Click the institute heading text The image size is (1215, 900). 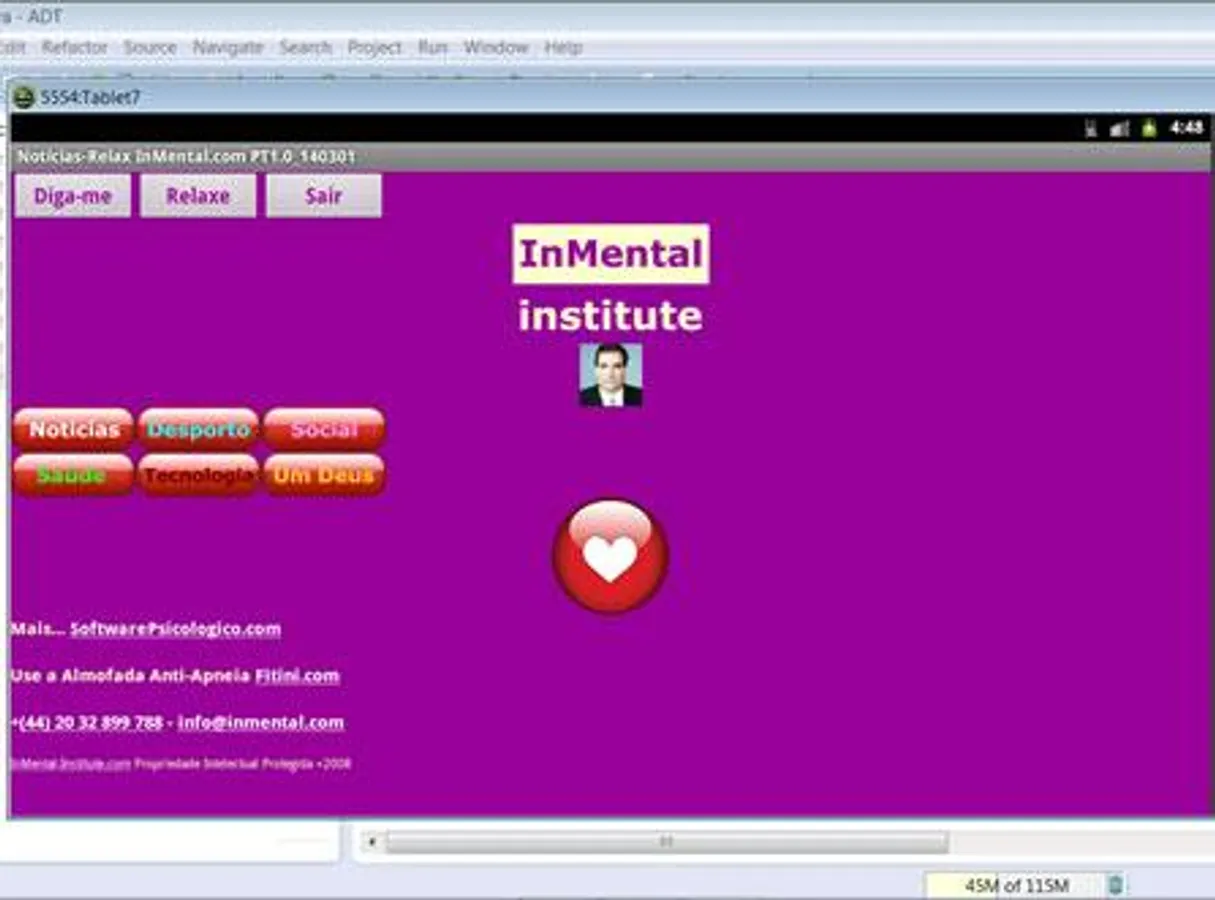610,316
